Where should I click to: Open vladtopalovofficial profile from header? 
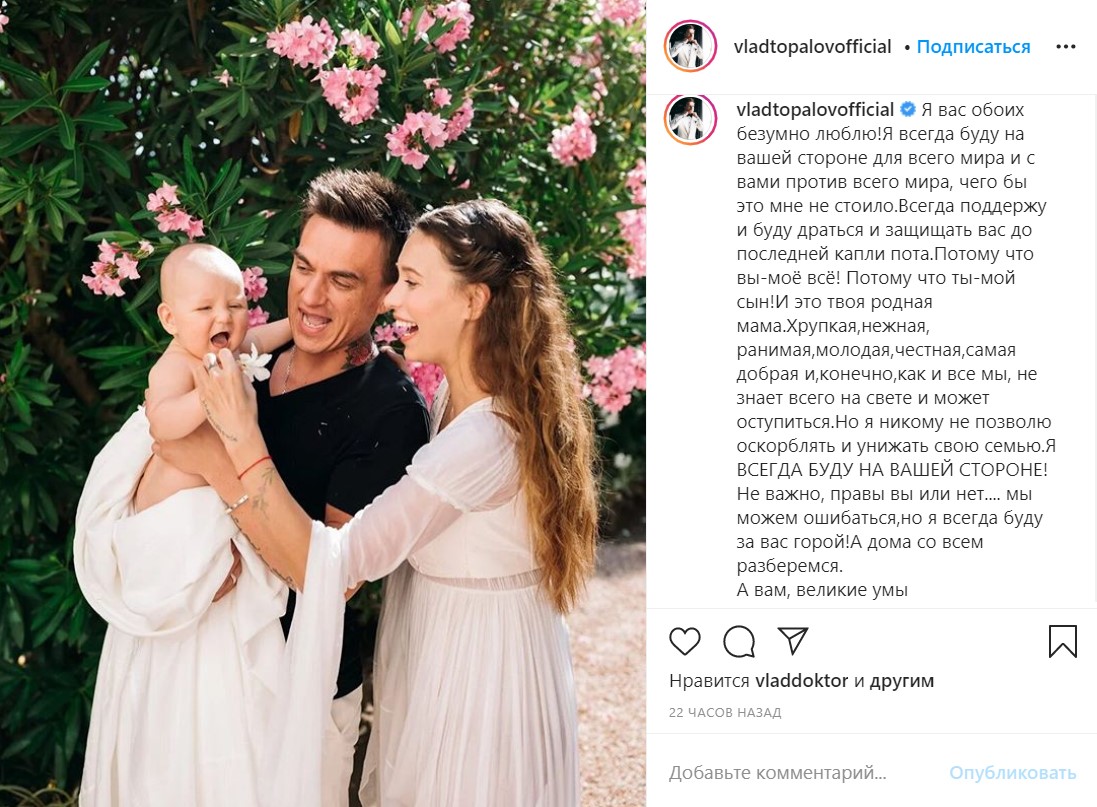[x=812, y=47]
